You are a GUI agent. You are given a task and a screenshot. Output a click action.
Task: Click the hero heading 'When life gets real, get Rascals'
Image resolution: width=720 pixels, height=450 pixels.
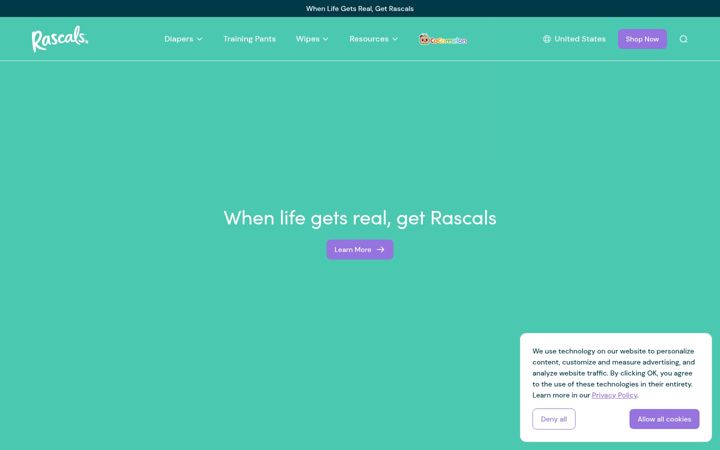pyautogui.click(x=360, y=218)
